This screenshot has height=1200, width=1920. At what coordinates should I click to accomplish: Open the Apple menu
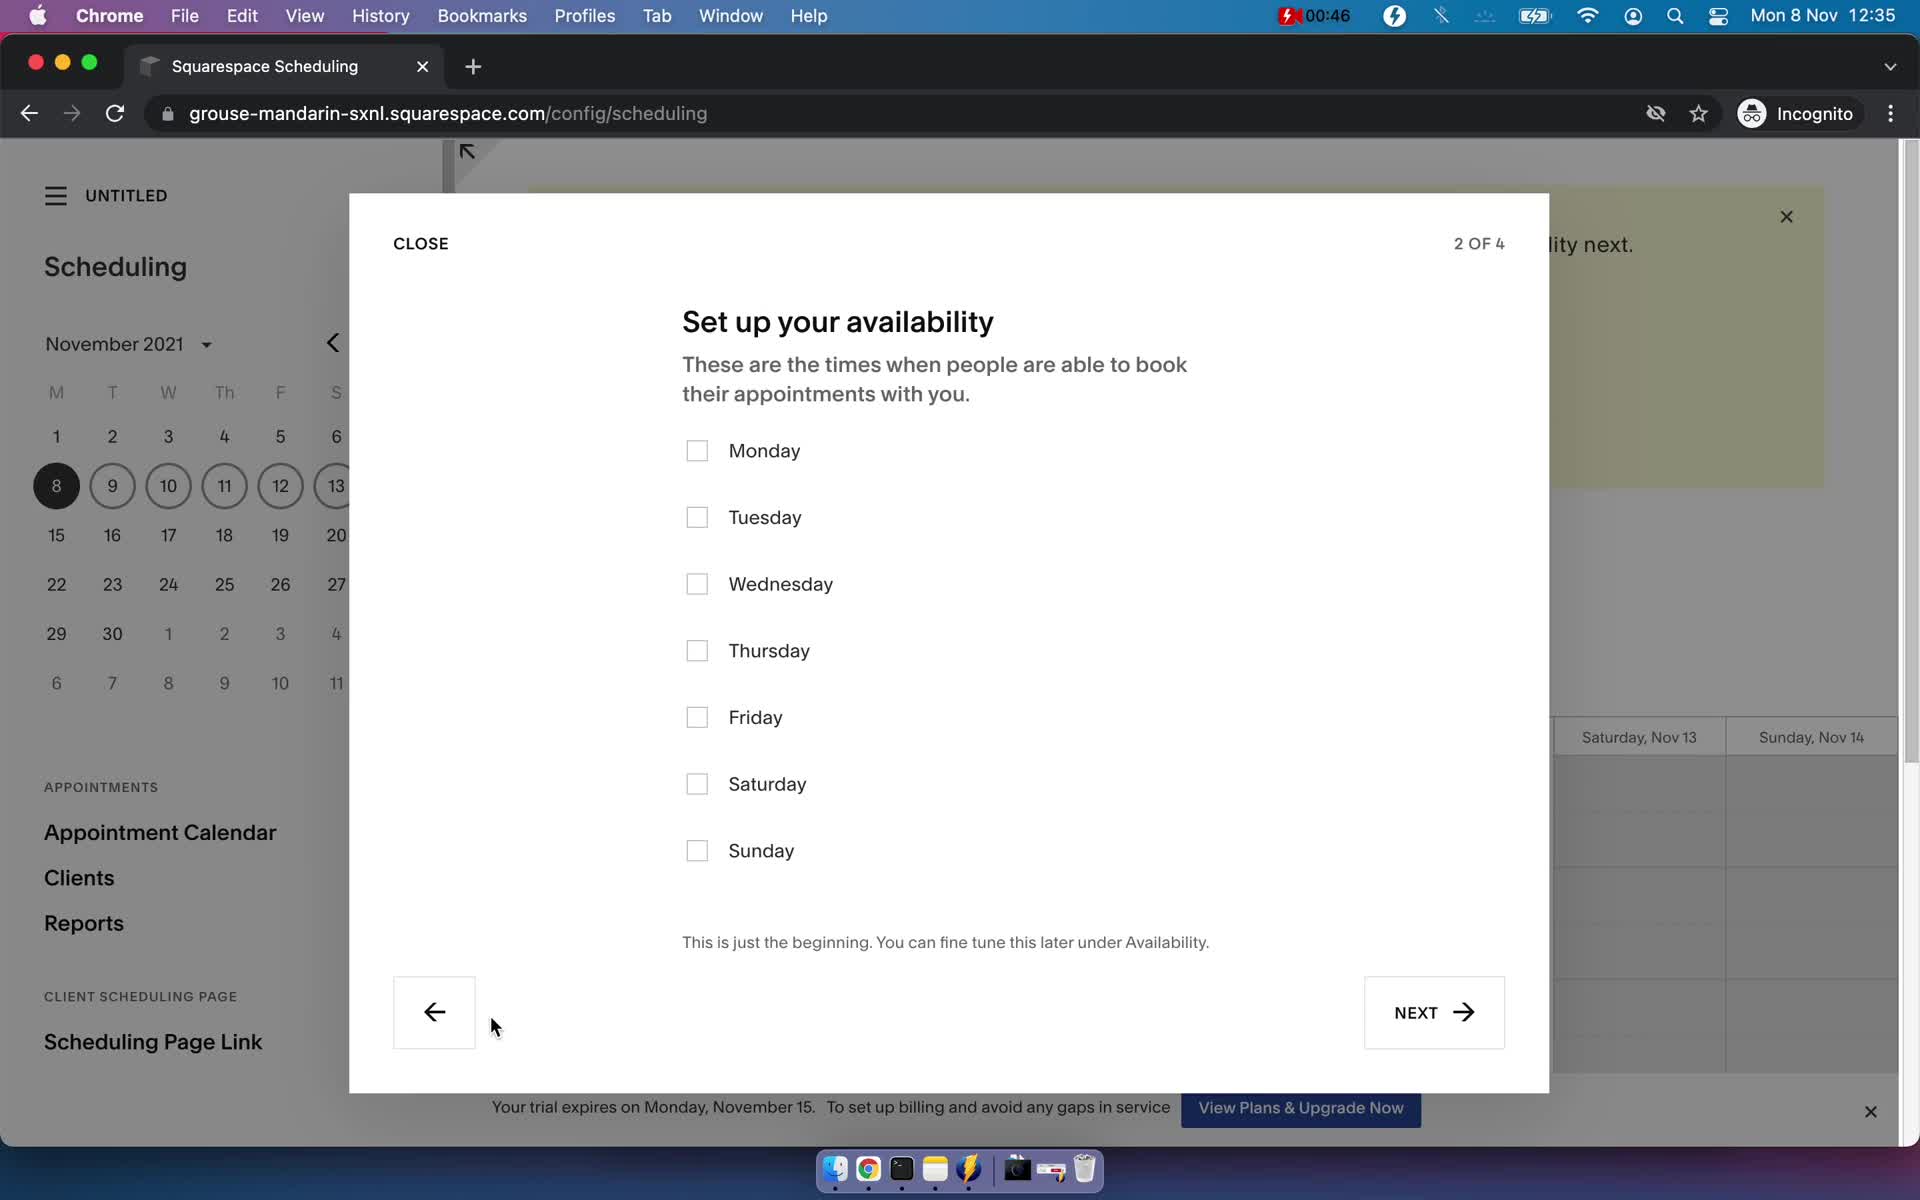click(38, 16)
